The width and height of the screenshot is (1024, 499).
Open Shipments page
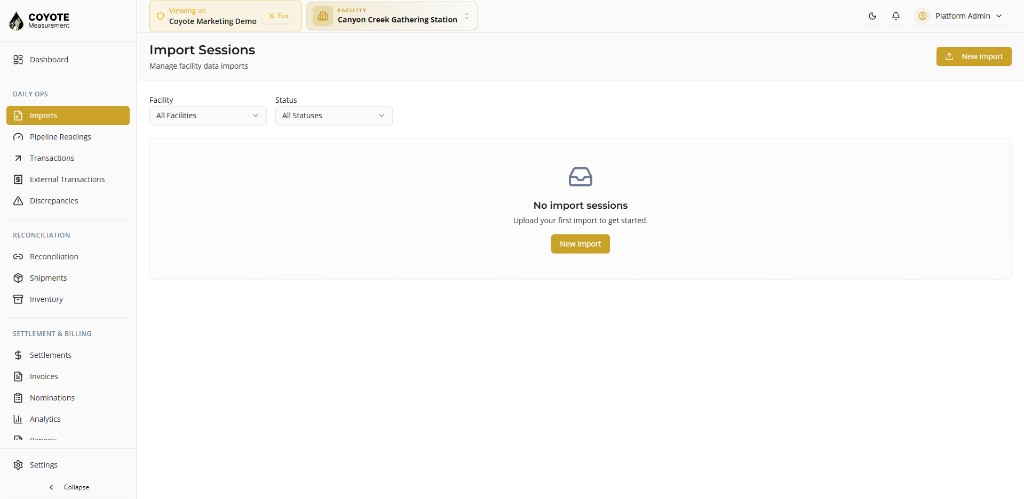[x=68, y=278]
